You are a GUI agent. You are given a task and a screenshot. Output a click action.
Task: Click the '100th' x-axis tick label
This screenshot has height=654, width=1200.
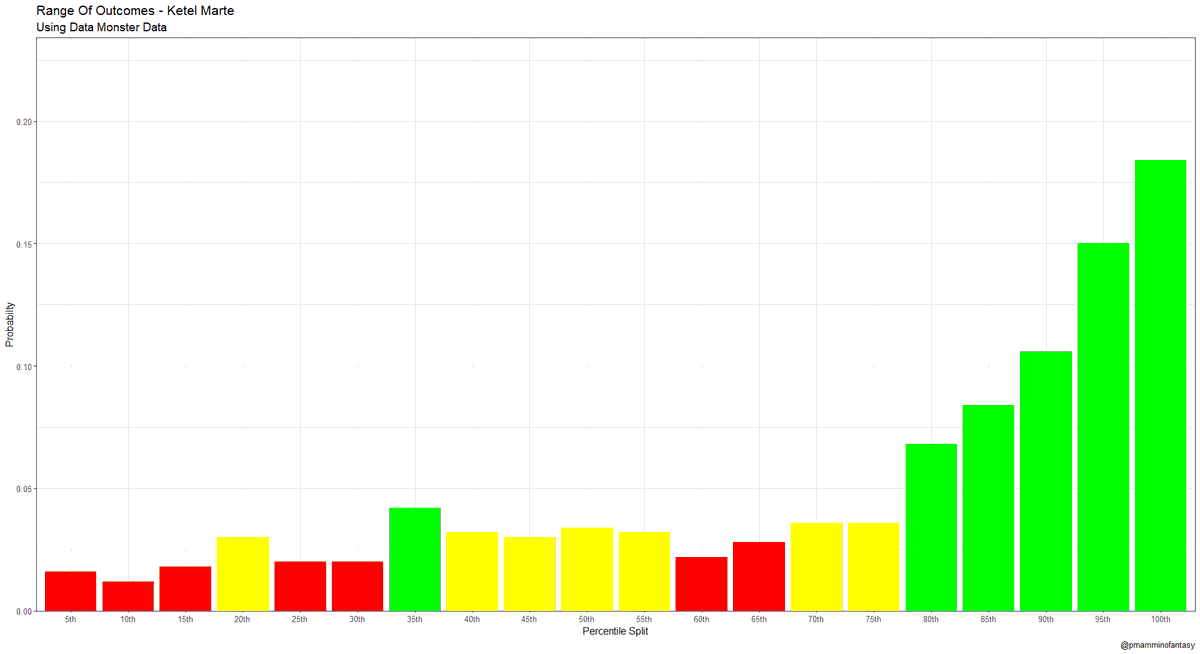point(1160,620)
